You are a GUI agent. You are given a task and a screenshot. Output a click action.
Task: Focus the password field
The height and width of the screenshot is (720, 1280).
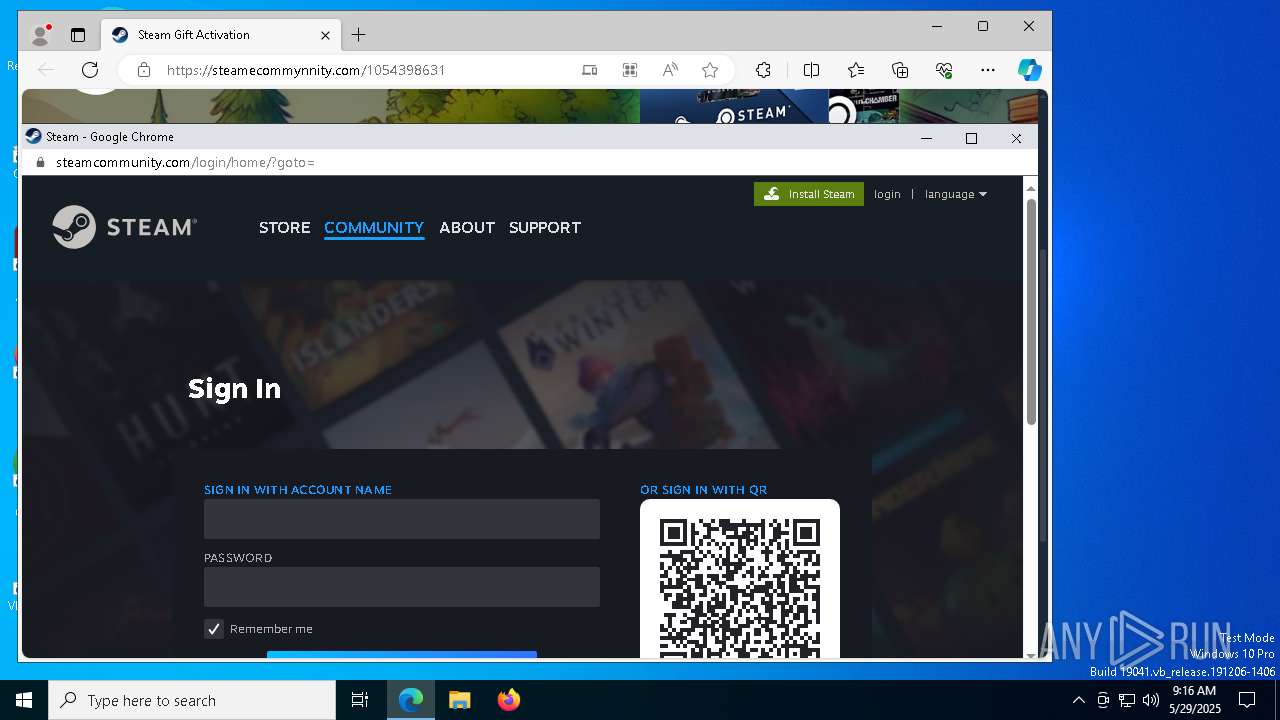tap(402, 587)
